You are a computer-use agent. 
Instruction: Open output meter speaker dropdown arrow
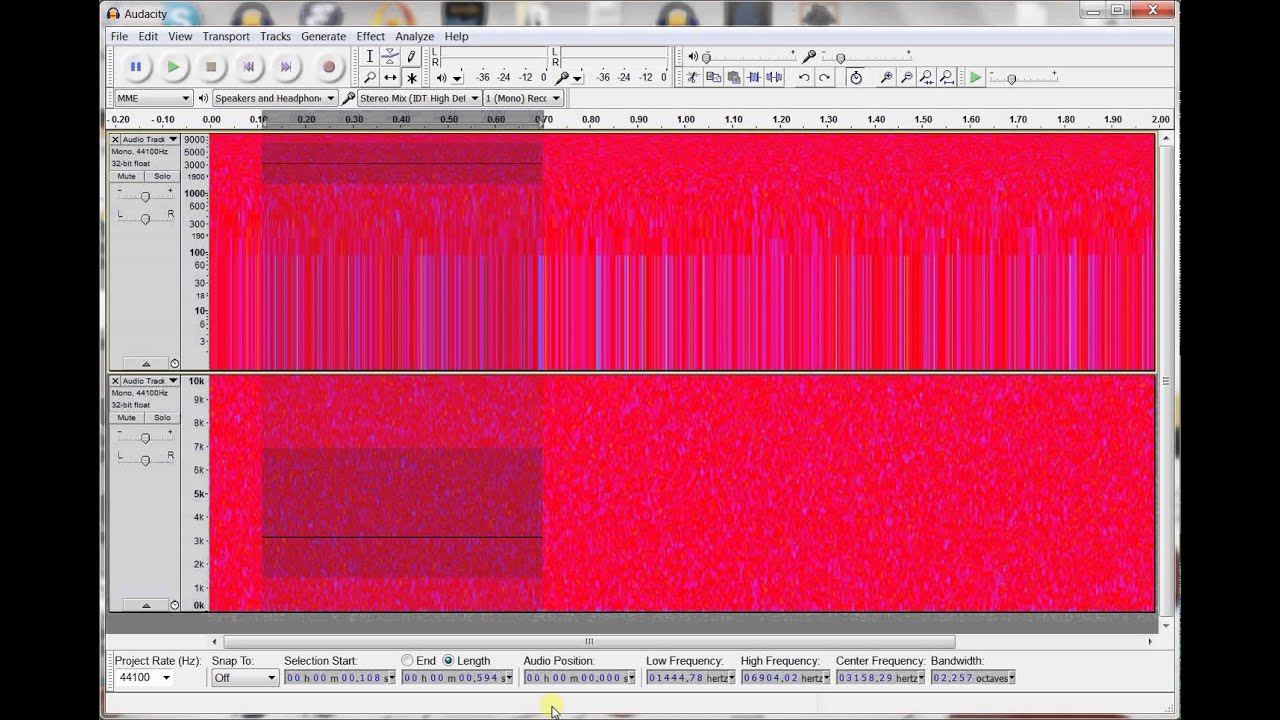[457, 78]
